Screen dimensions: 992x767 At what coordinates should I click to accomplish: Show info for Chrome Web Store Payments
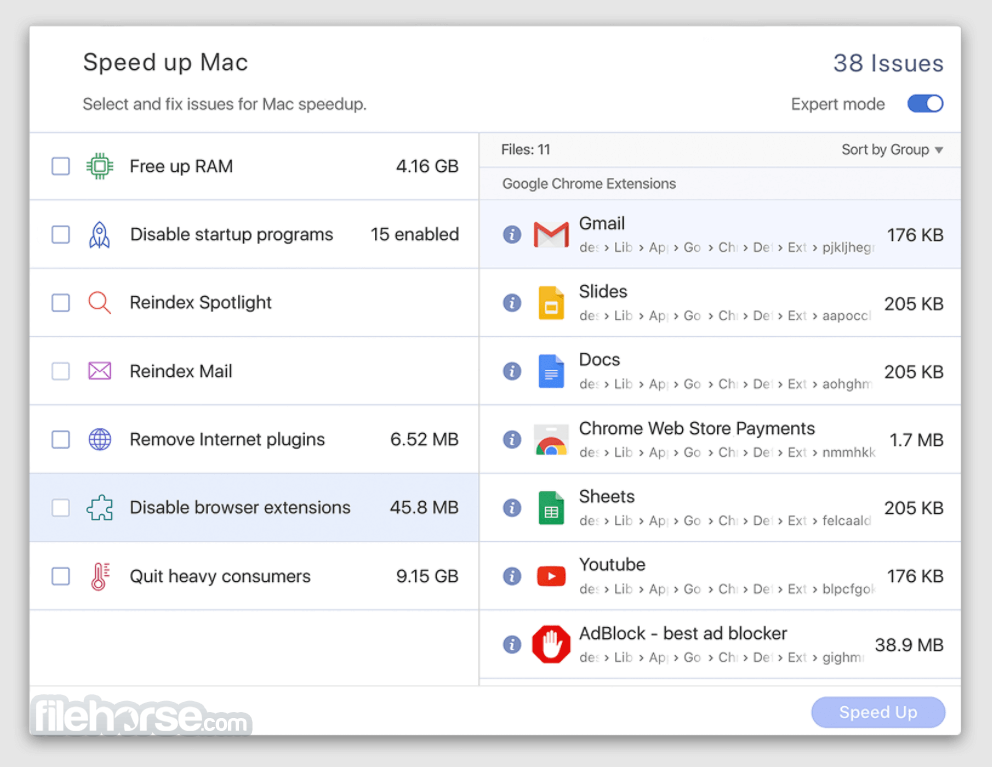pyautogui.click(x=512, y=439)
